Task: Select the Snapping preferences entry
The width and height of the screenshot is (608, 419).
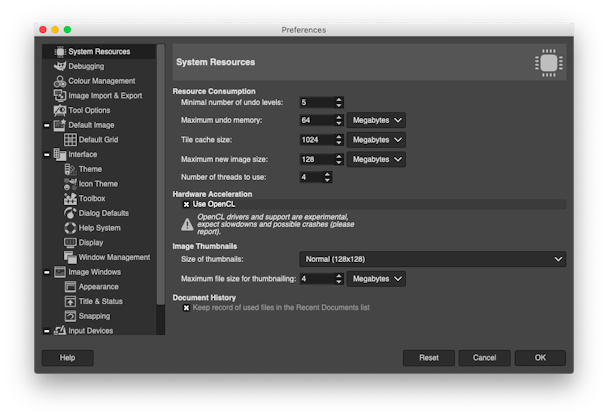Action: (x=94, y=316)
